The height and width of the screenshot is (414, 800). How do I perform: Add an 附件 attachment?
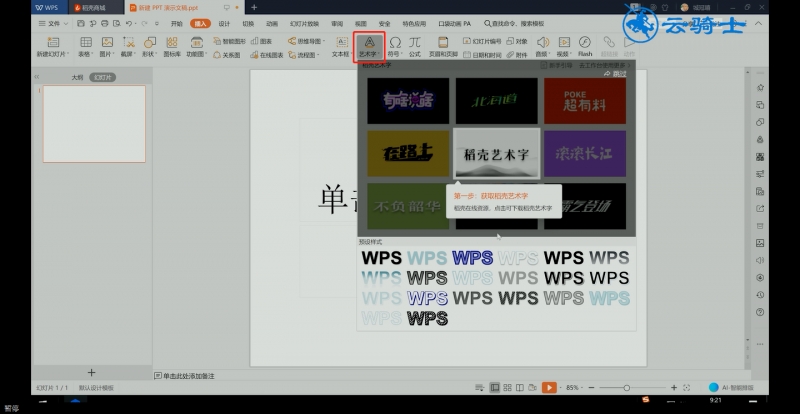pos(517,55)
